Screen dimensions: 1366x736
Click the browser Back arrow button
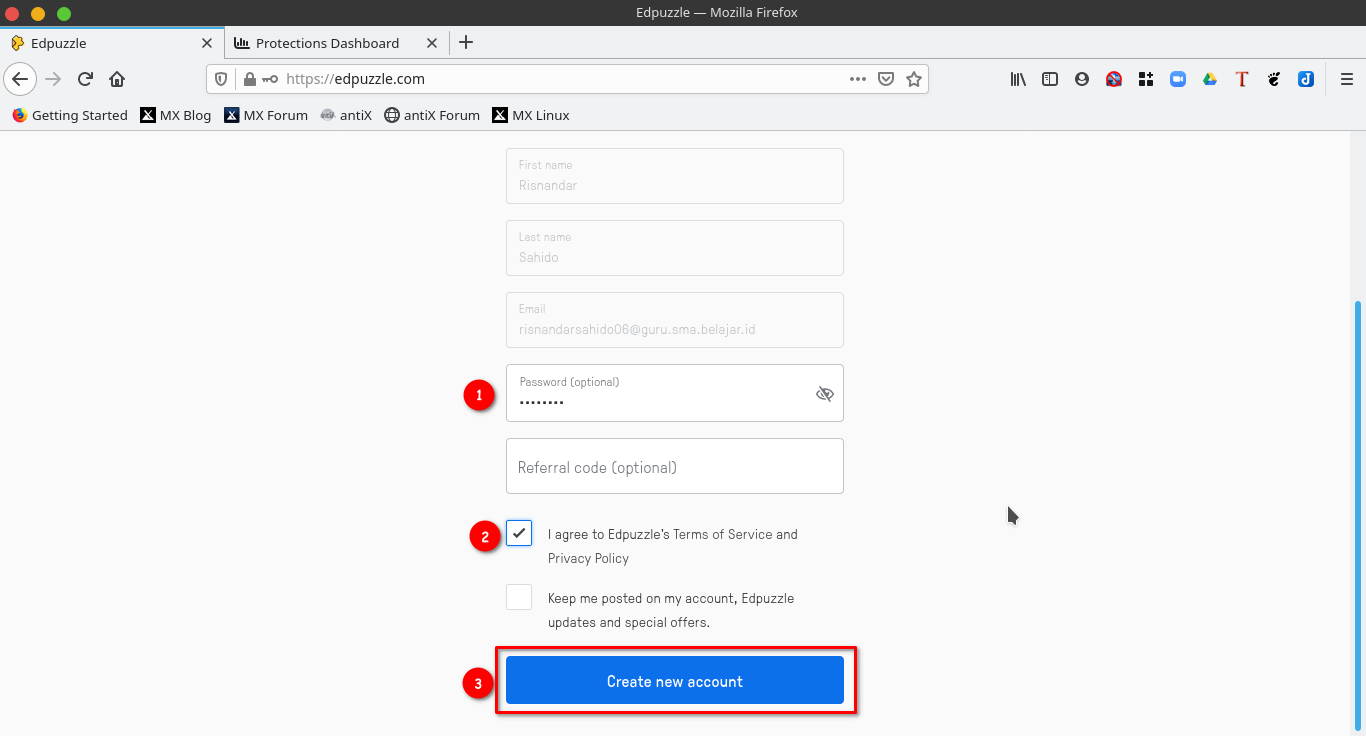coord(20,79)
